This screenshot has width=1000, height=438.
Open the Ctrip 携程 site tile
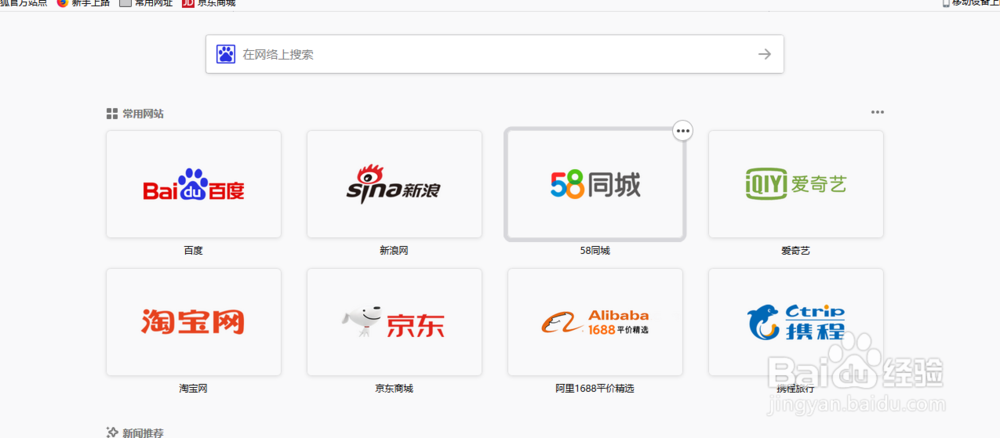pos(796,322)
